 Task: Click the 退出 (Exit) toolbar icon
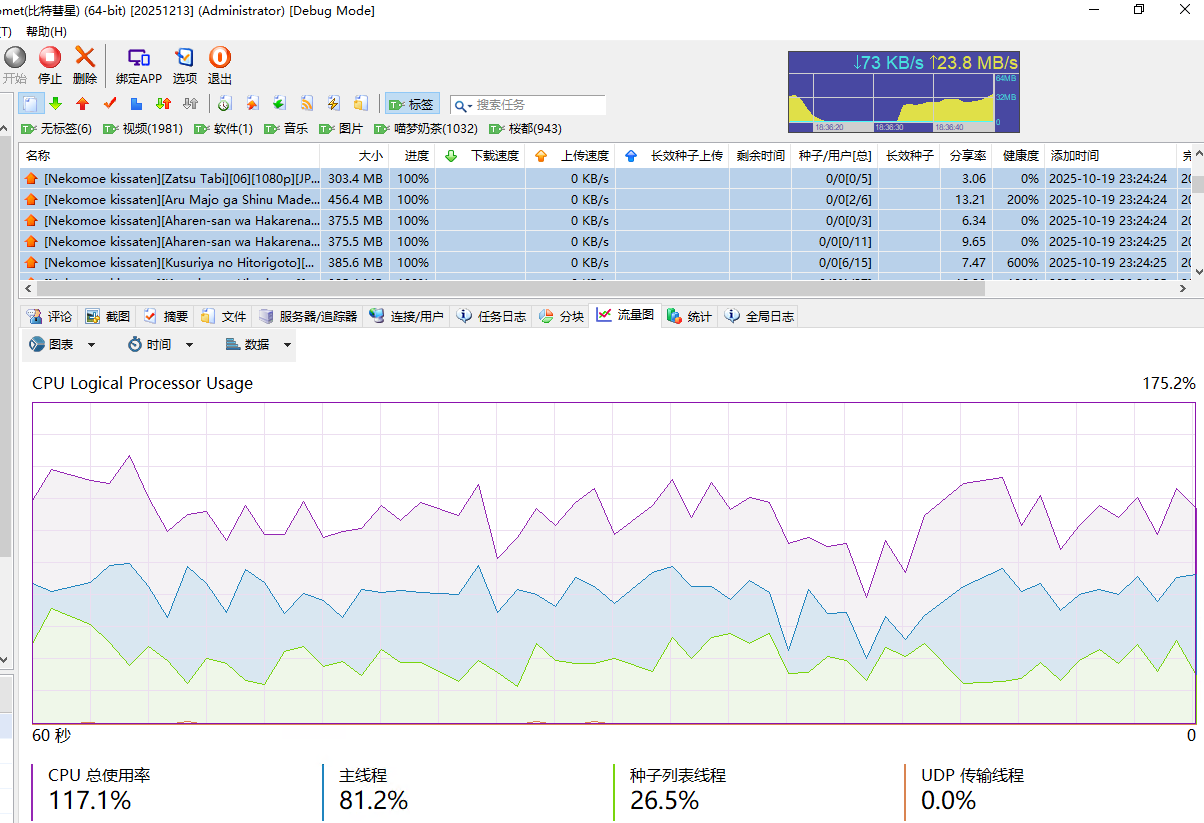[220, 65]
